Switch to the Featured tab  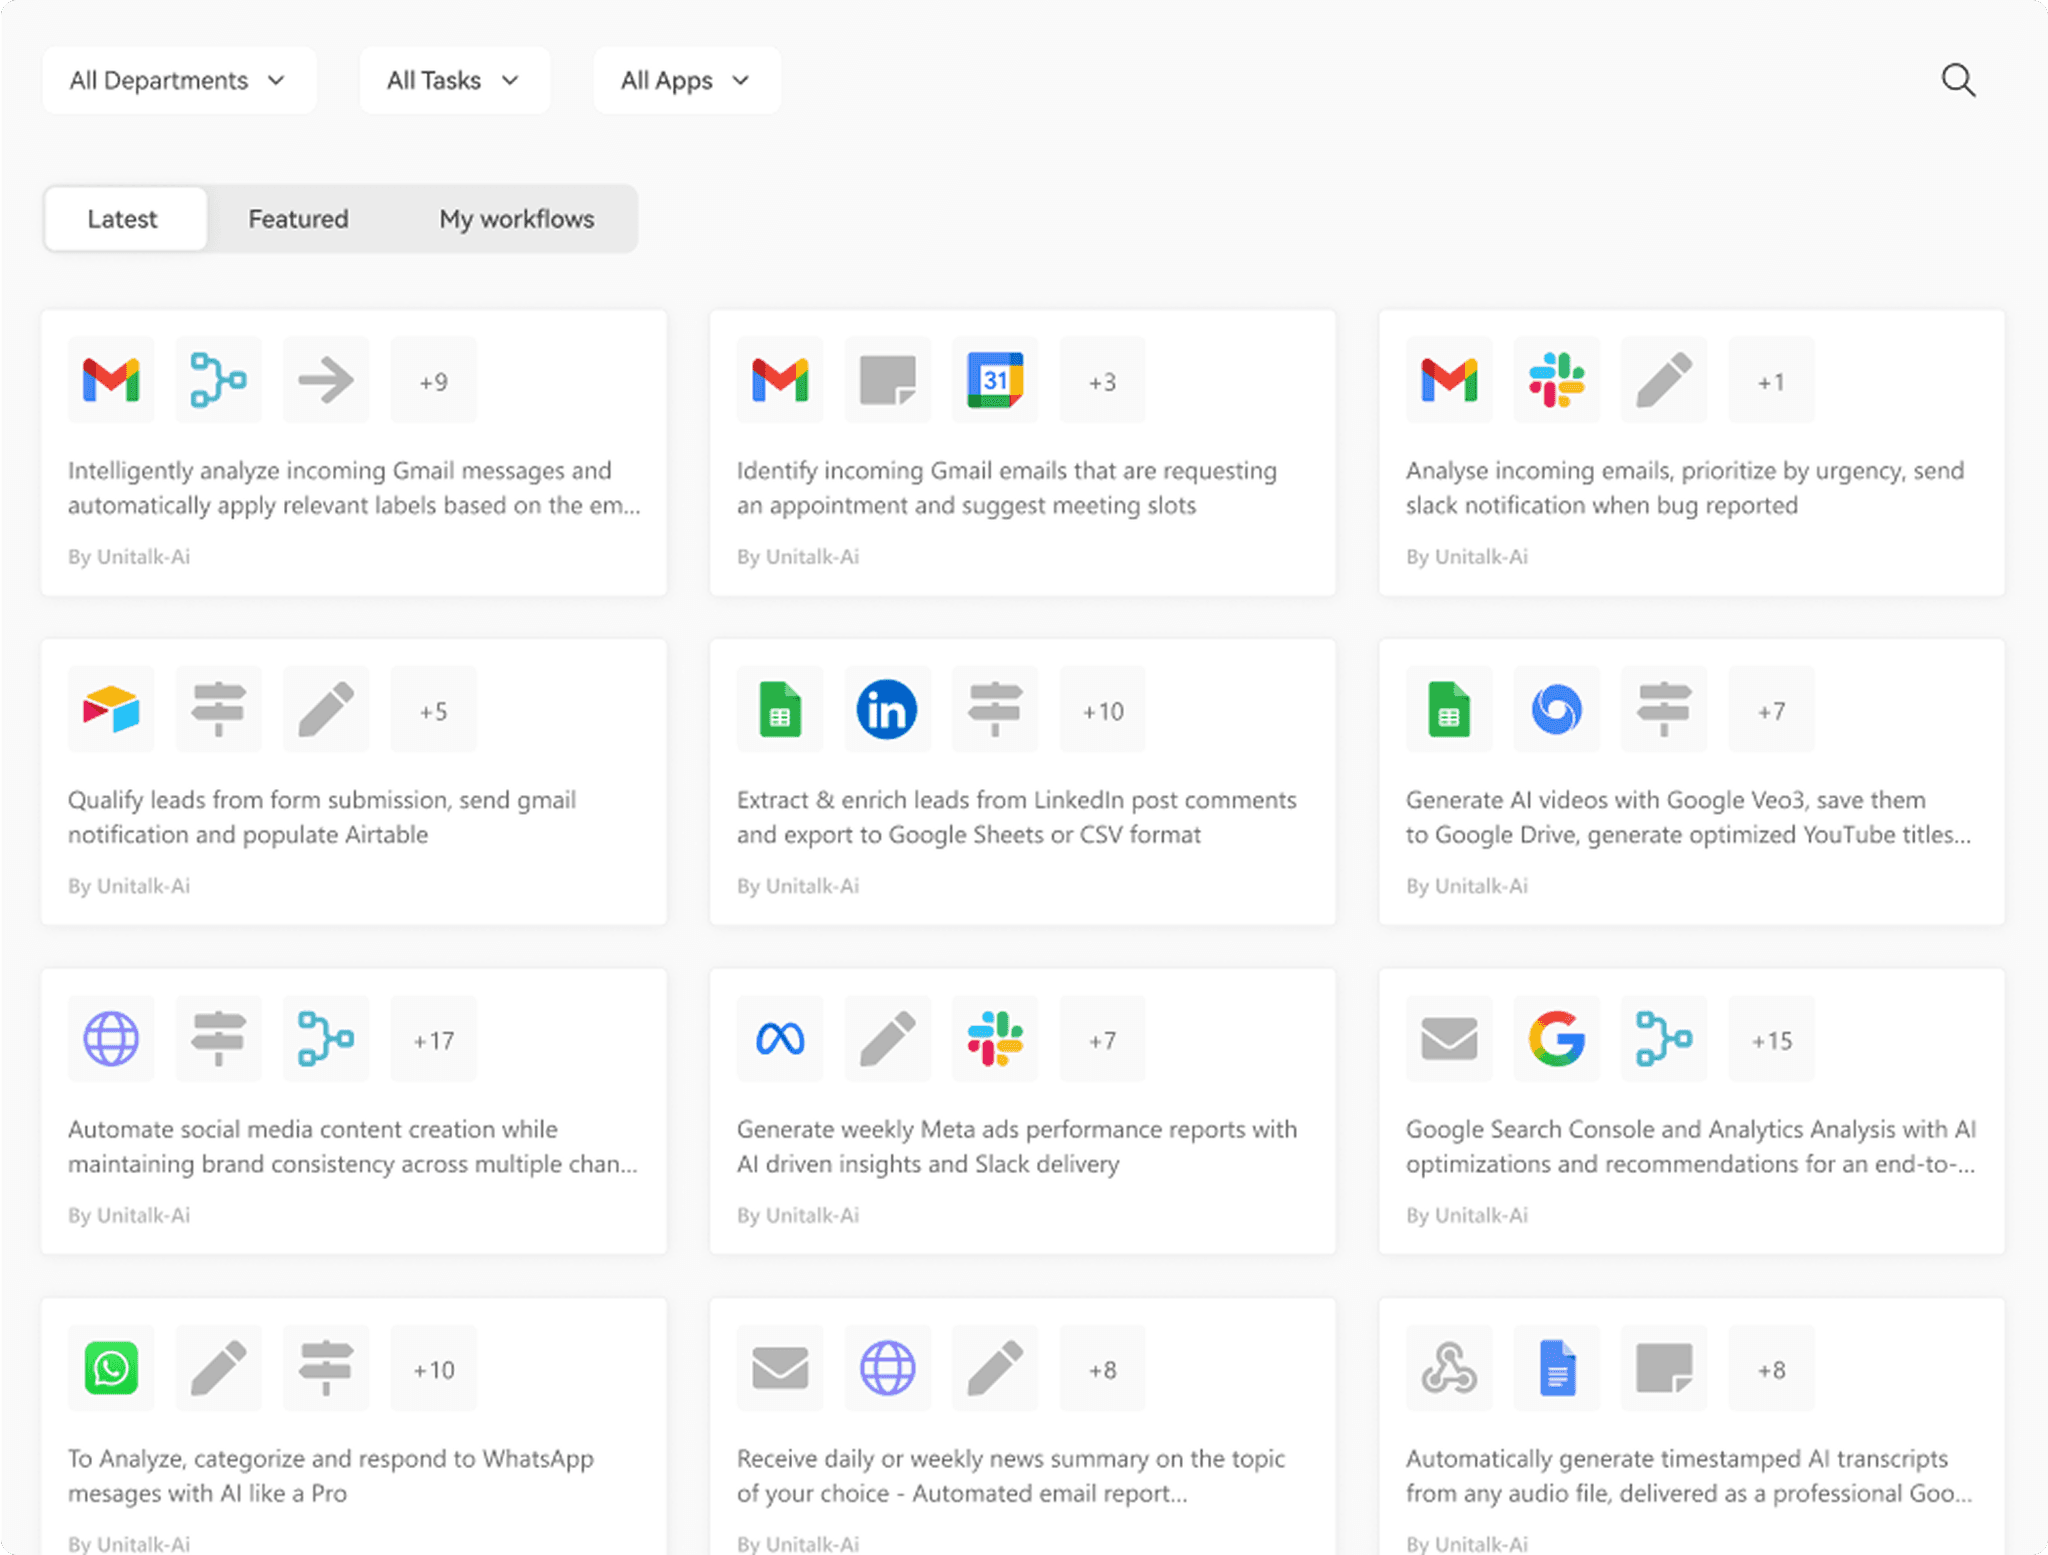(297, 218)
